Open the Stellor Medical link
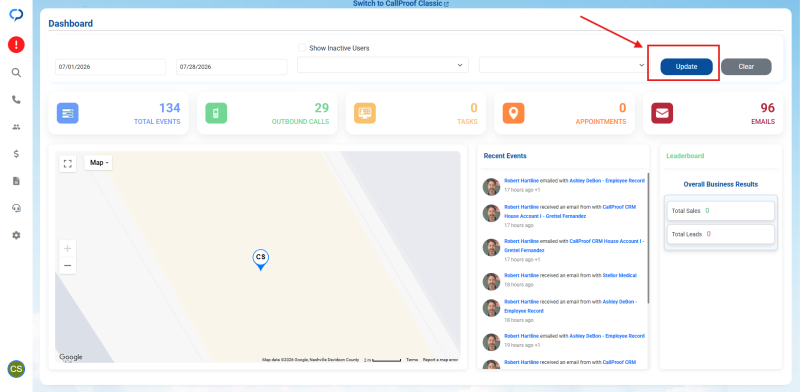 620,275
